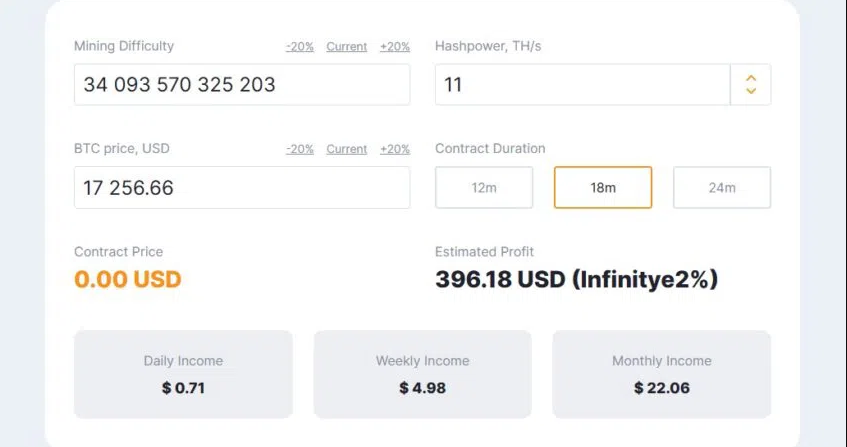Click -20% link for Mining Difficulty

[x=300, y=47]
